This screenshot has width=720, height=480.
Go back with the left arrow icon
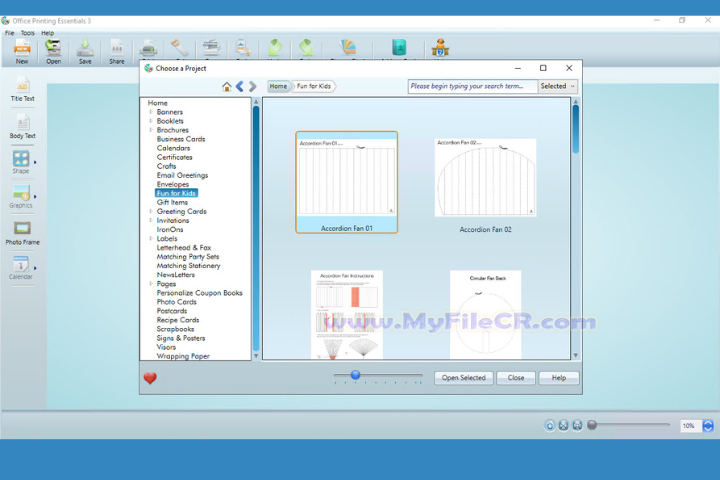coord(240,86)
